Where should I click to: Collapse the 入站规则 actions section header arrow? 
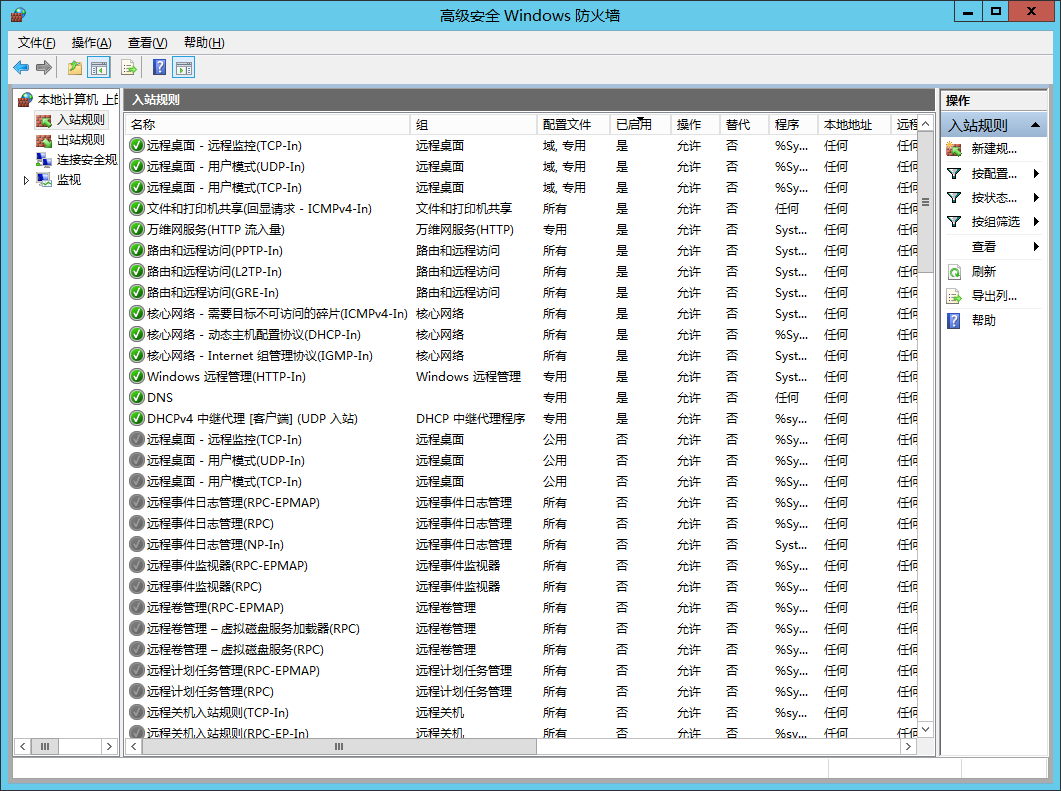point(1035,125)
